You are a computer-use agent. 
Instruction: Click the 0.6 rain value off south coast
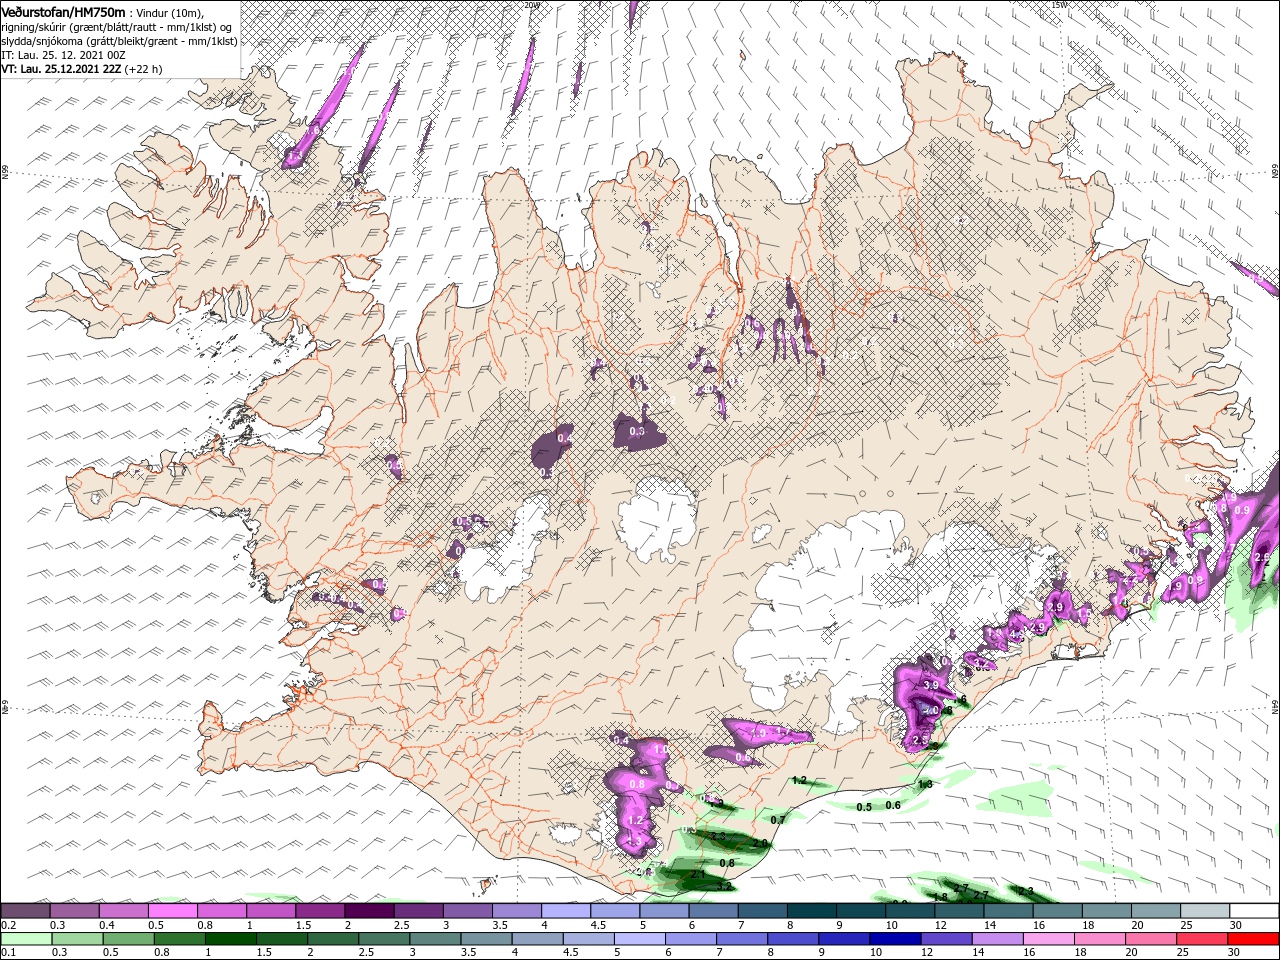point(893,805)
